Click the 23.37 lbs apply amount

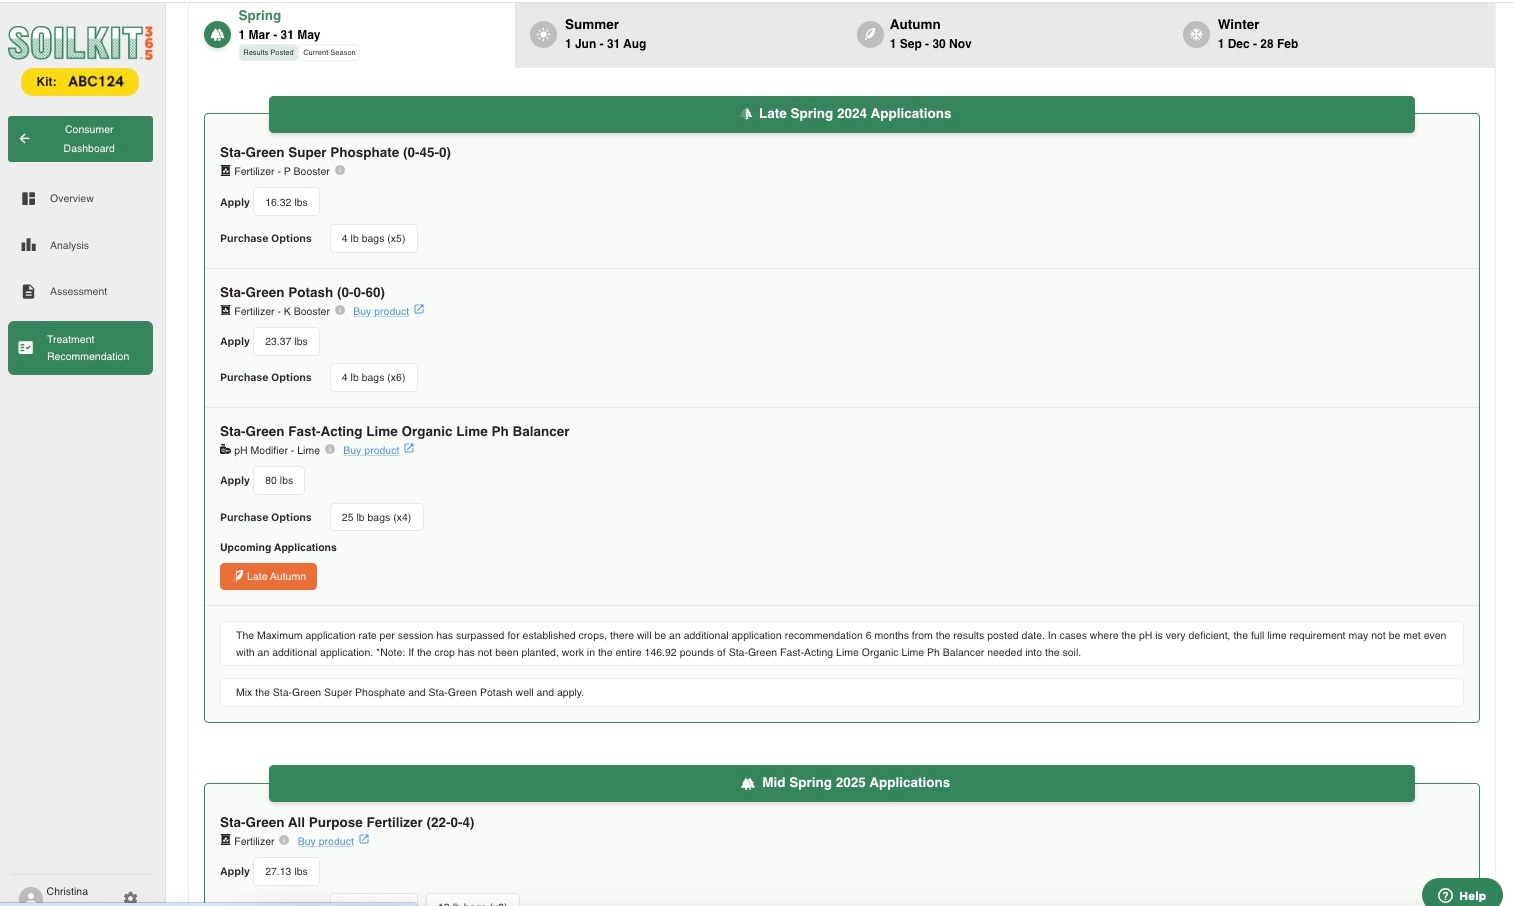pyautogui.click(x=287, y=341)
